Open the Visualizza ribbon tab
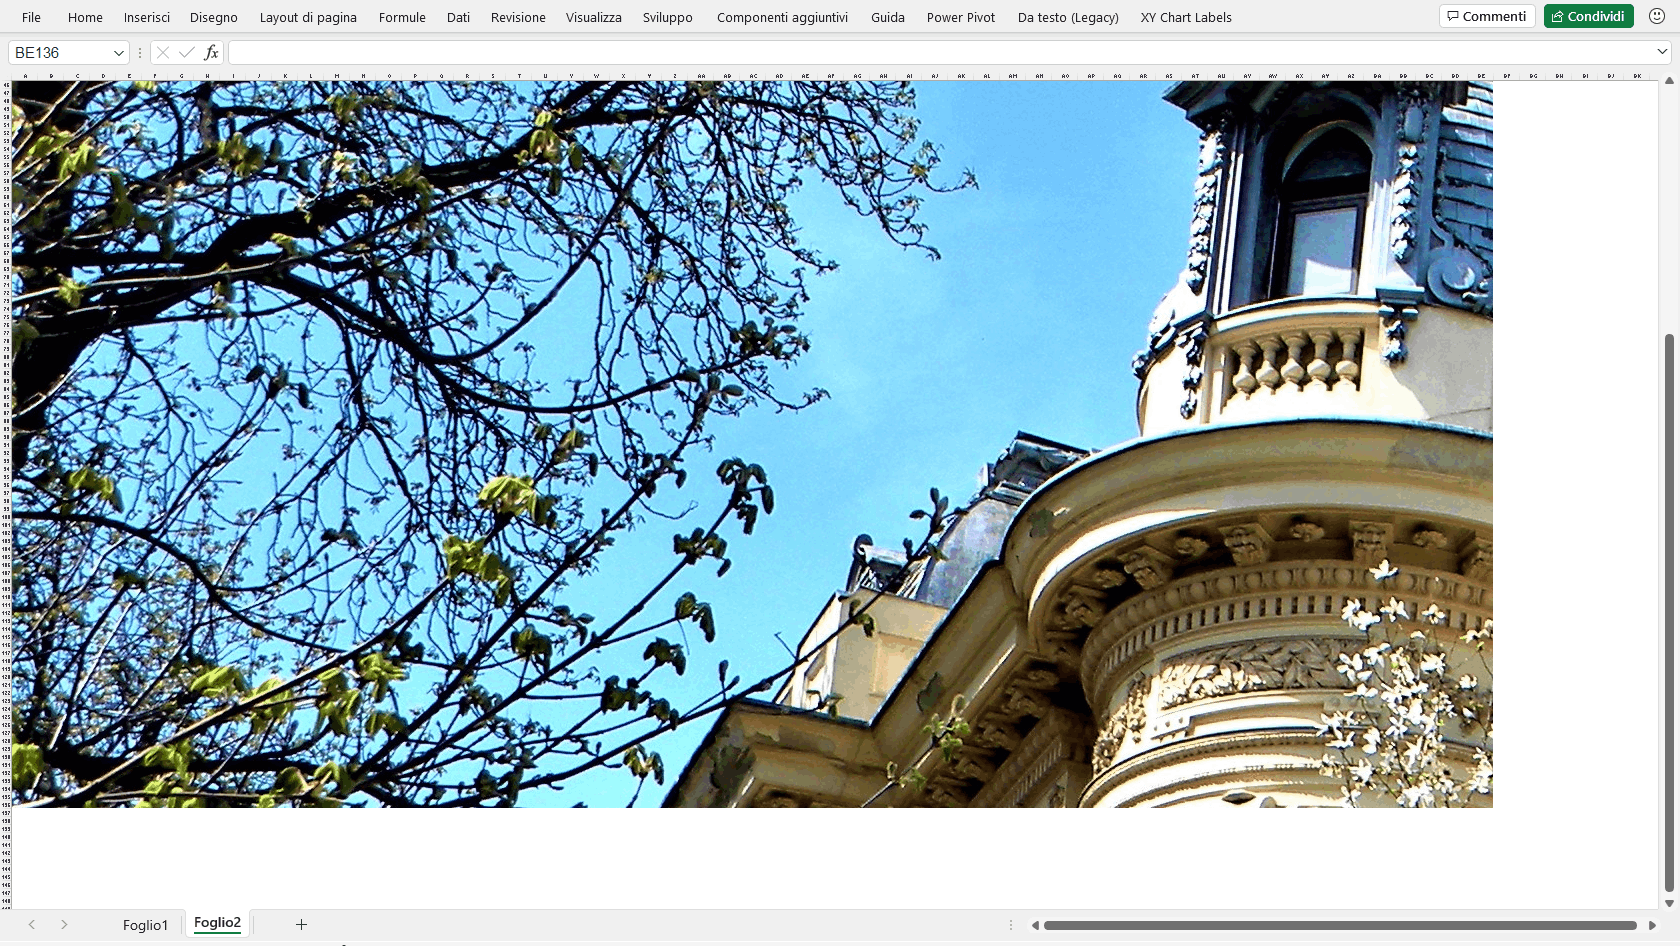1680x946 pixels. click(x=594, y=17)
